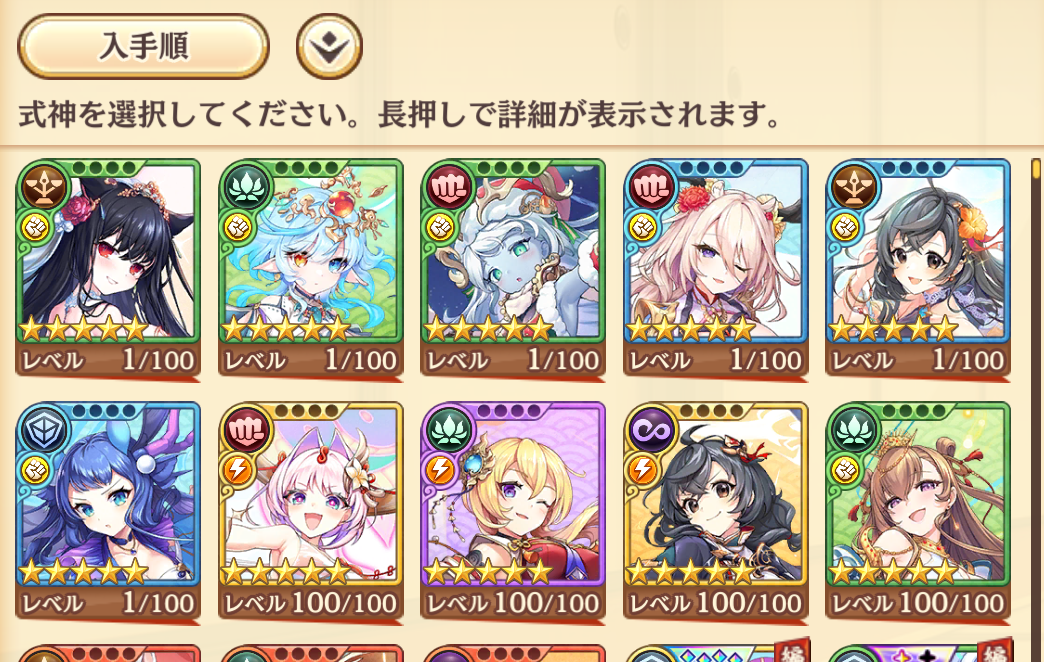Click the fist role icon on the snowy blue-skinned character
Screen dimensions: 1044x662
click(x=449, y=187)
